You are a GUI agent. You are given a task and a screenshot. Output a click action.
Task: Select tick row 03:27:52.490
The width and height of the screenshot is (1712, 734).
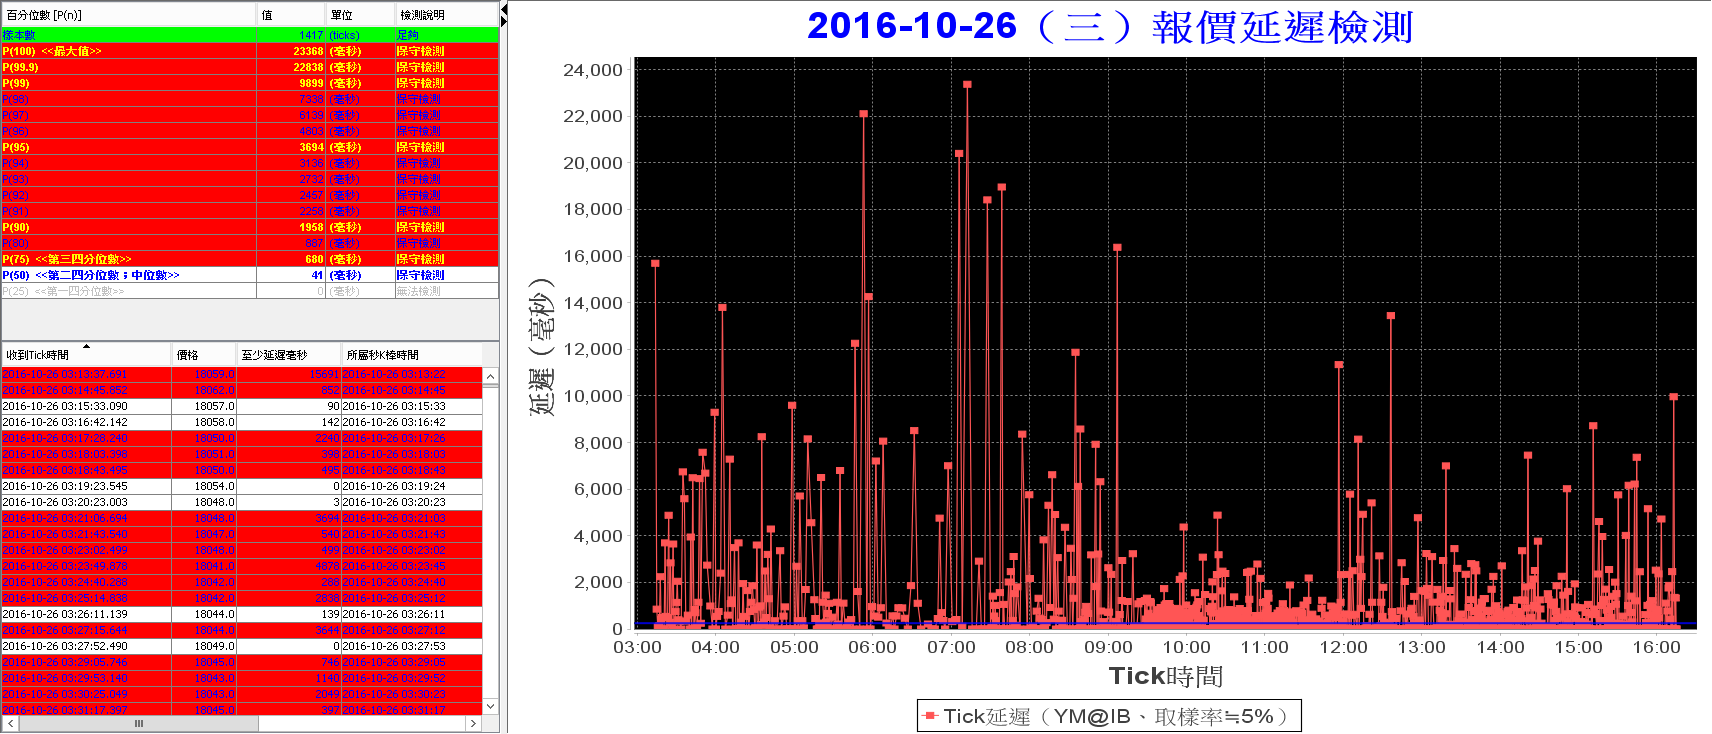tap(242, 646)
